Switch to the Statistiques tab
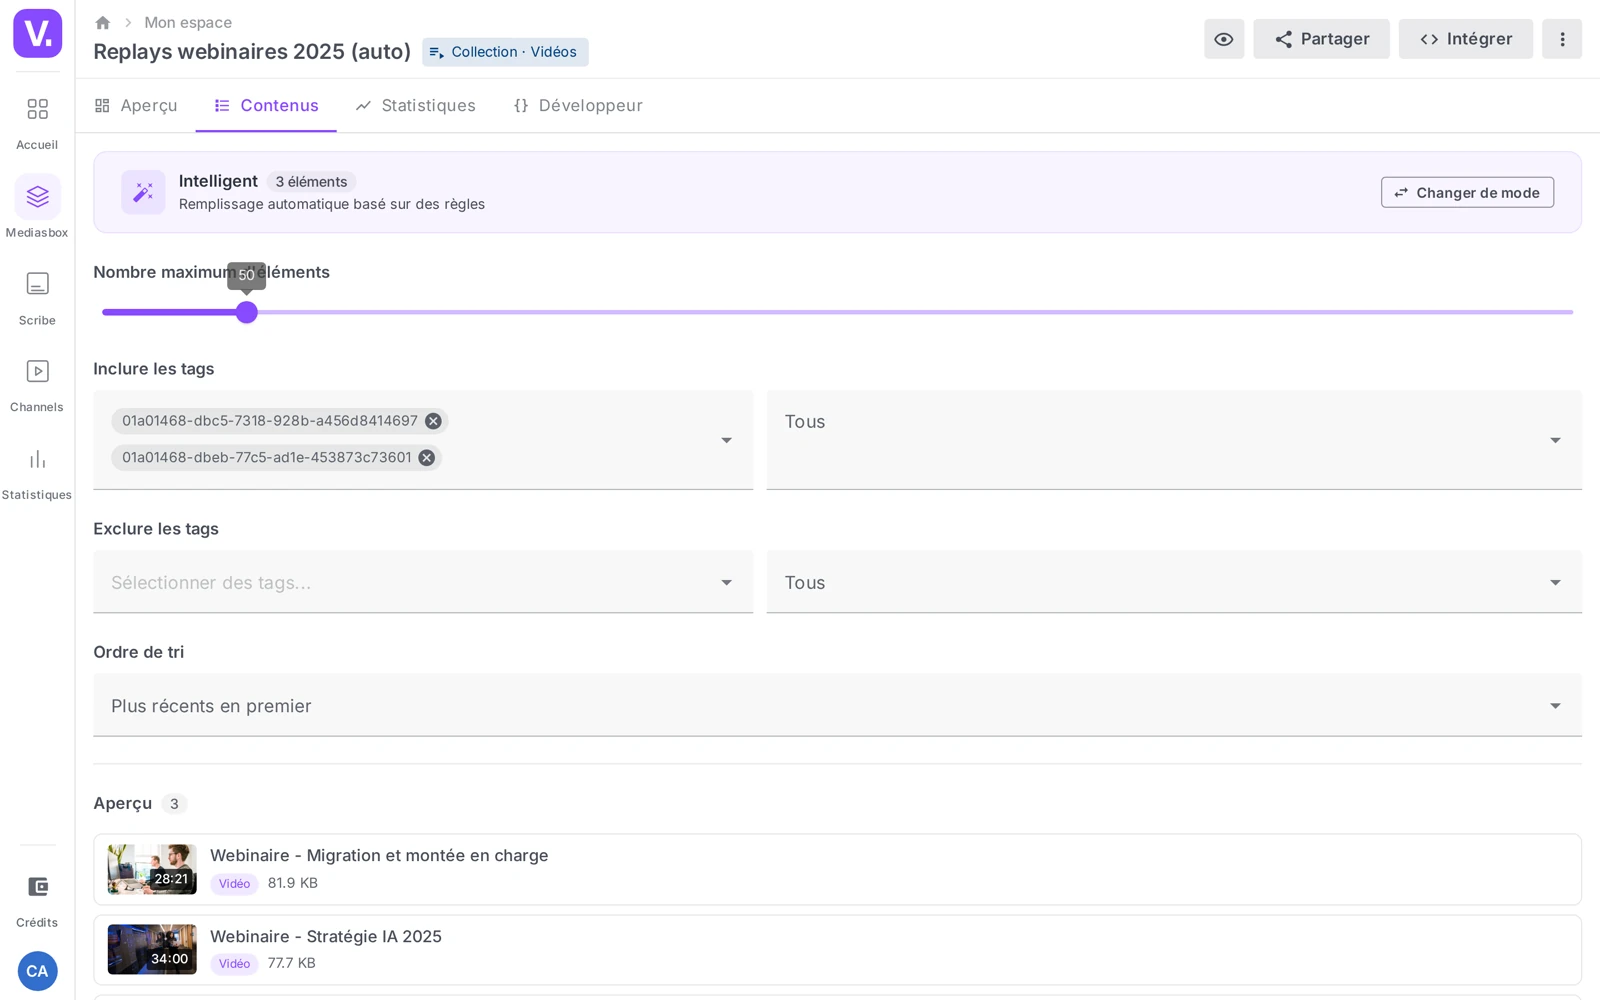1600x1000 pixels. click(415, 105)
